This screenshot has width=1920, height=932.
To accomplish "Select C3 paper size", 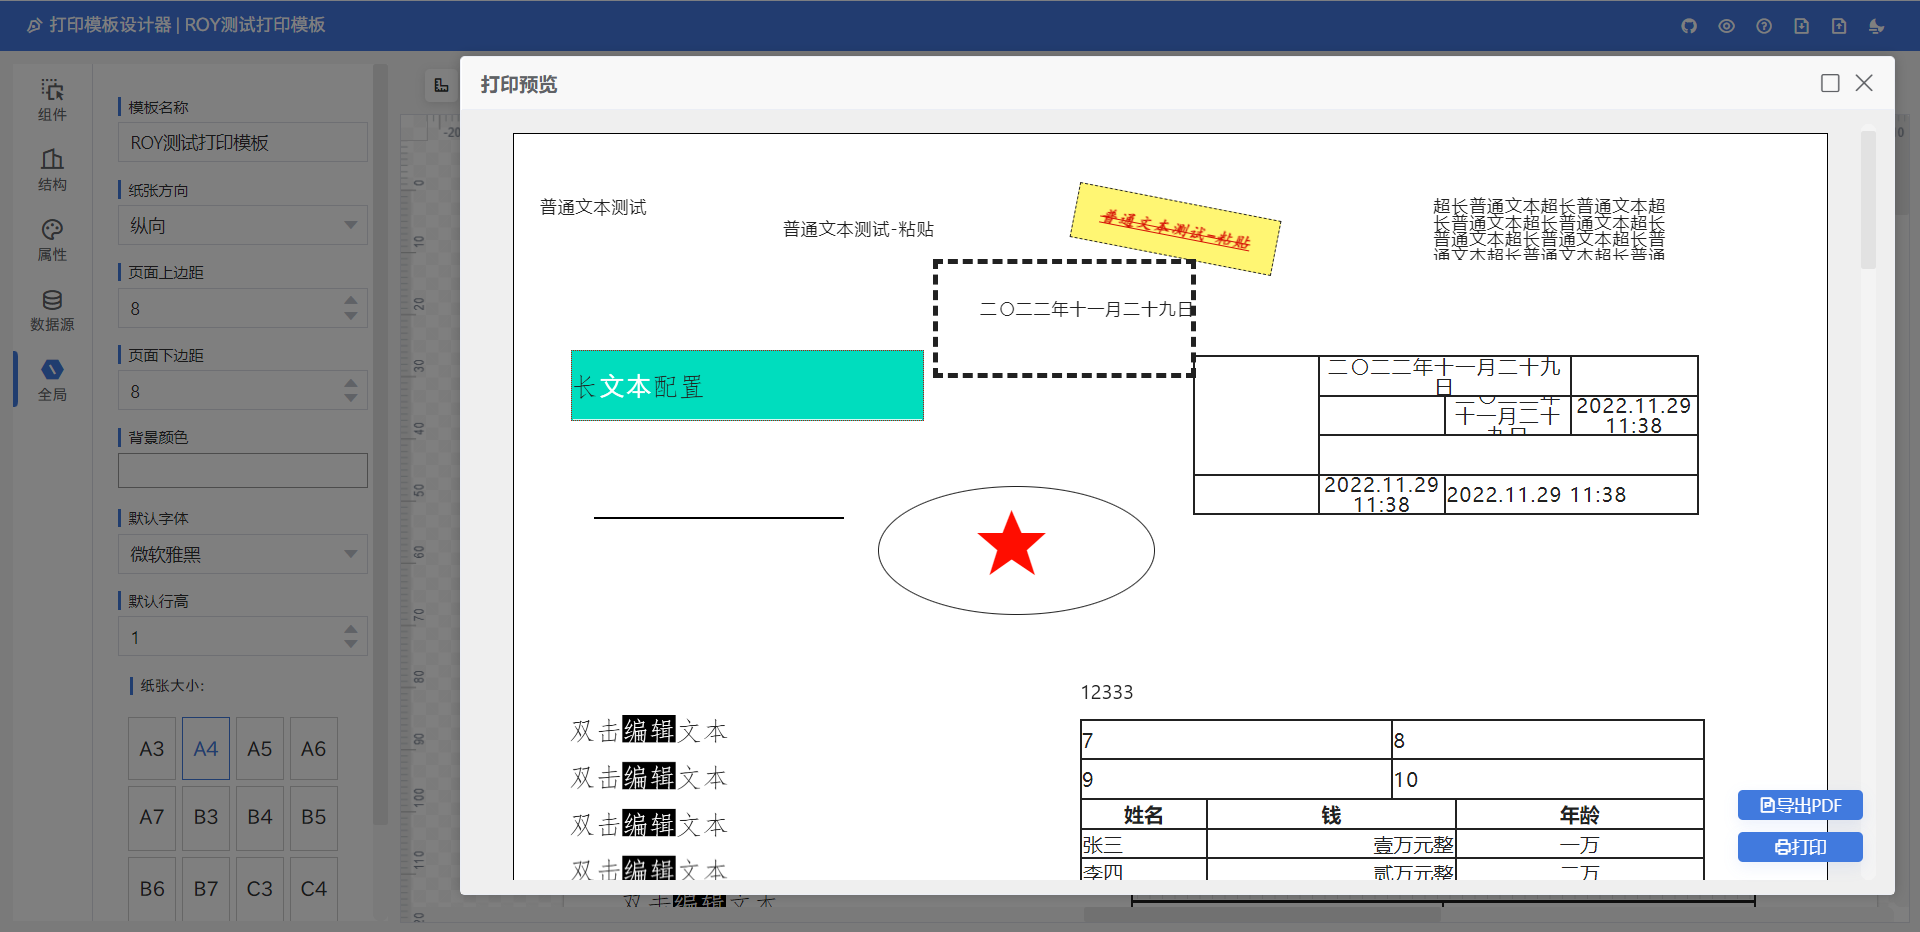I will [x=260, y=888].
